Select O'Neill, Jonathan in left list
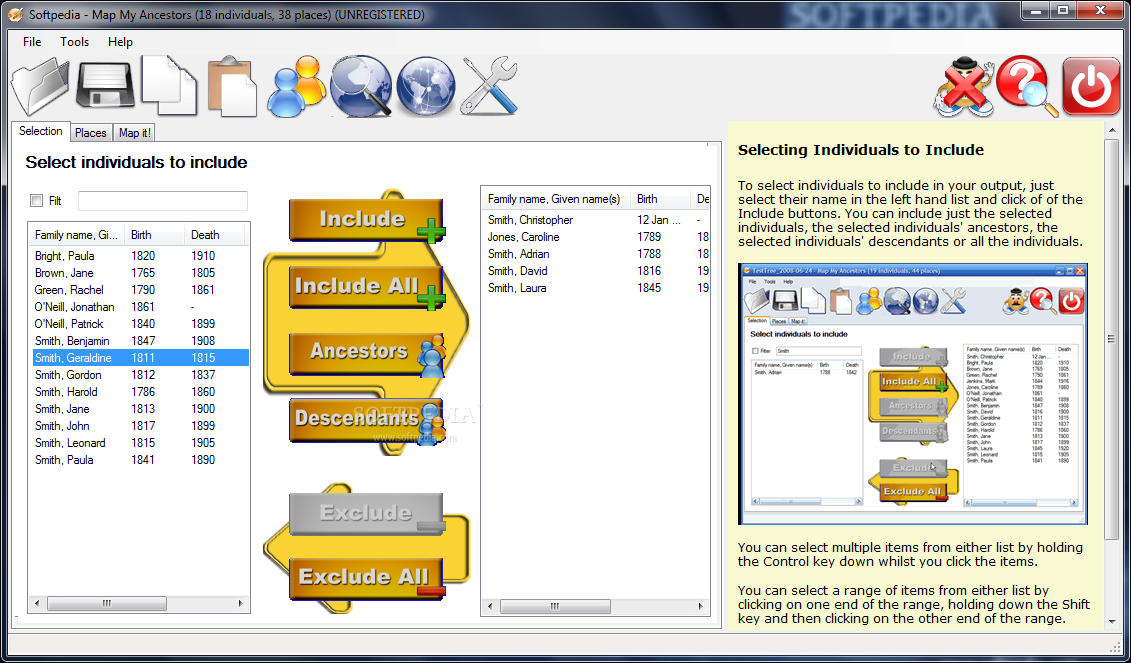The width and height of the screenshot is (1131, 663). 140,307
